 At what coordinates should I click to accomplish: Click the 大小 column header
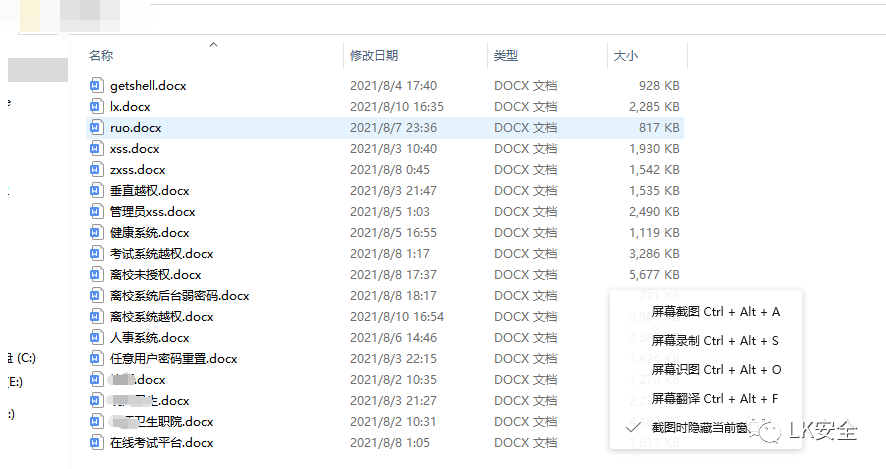pos(625,56)
